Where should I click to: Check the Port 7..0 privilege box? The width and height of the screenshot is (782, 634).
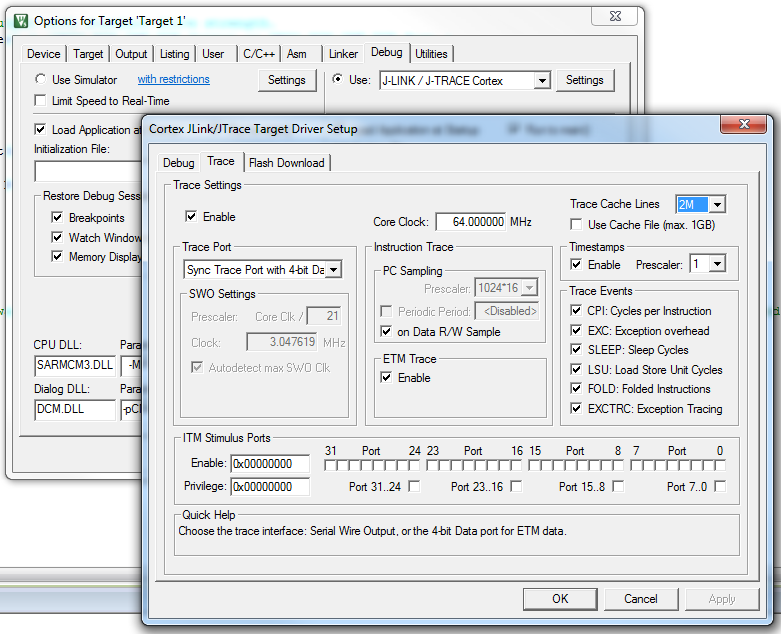tap(720, 486)
